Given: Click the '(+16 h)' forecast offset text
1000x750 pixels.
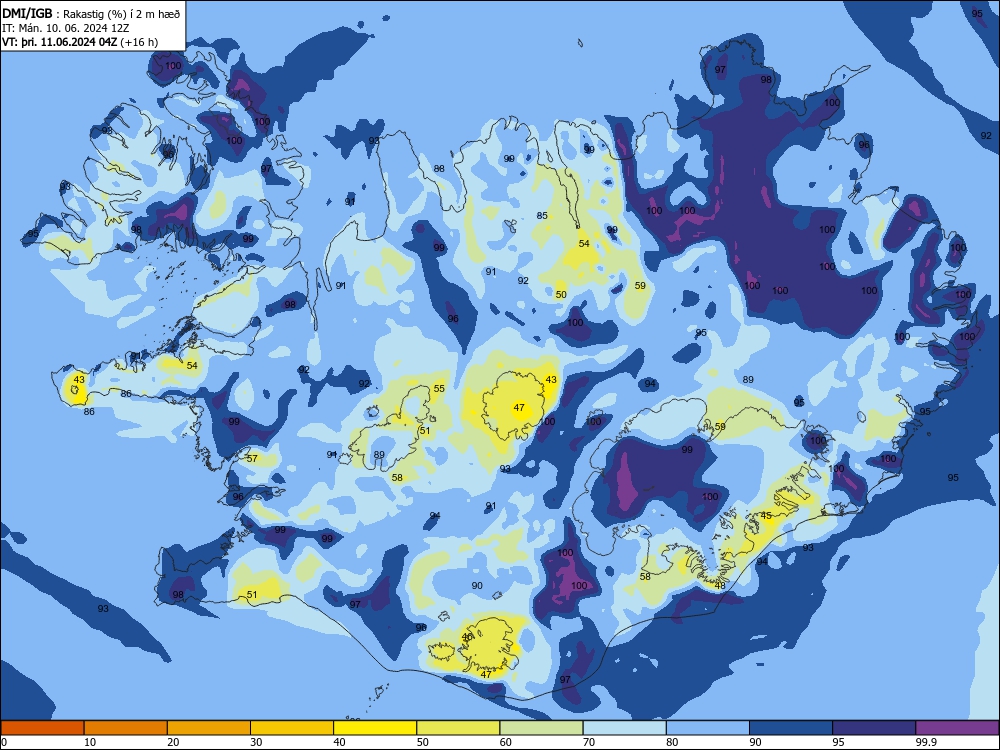Looking at the screenshot, I should click(139, 42).
